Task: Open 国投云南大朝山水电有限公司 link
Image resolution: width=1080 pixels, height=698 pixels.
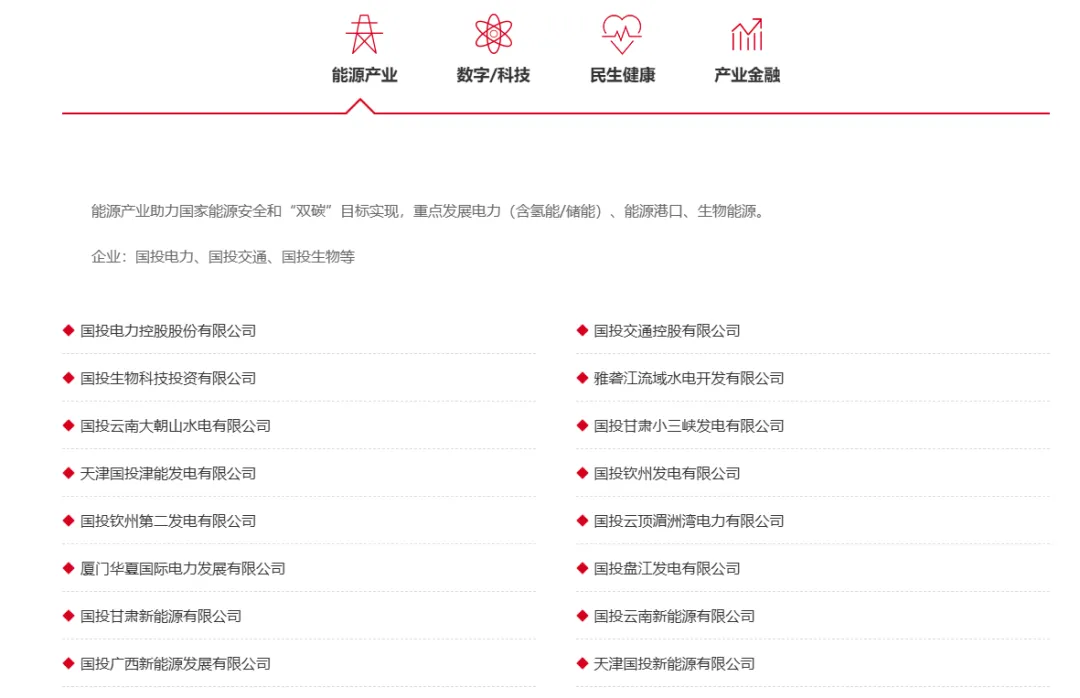Action: tap(176, 426)
